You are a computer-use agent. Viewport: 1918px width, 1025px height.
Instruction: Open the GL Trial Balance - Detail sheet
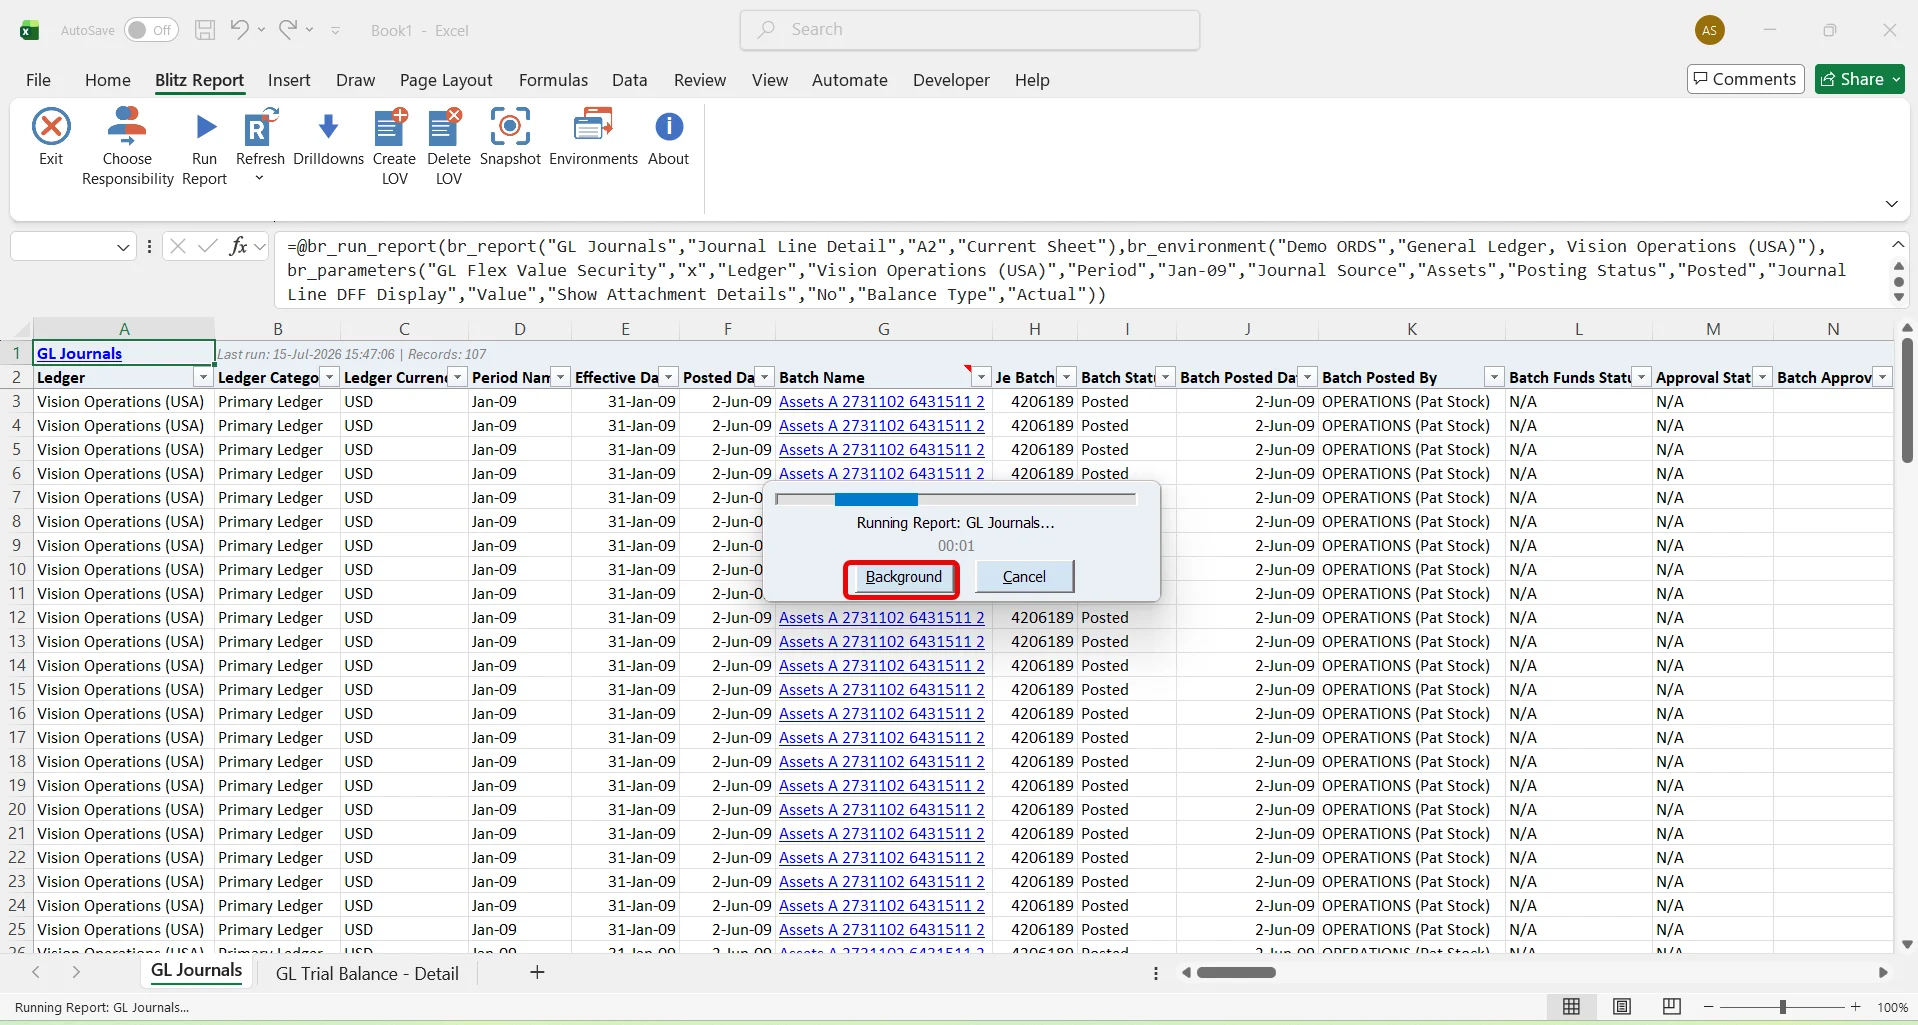click(367, 973)
